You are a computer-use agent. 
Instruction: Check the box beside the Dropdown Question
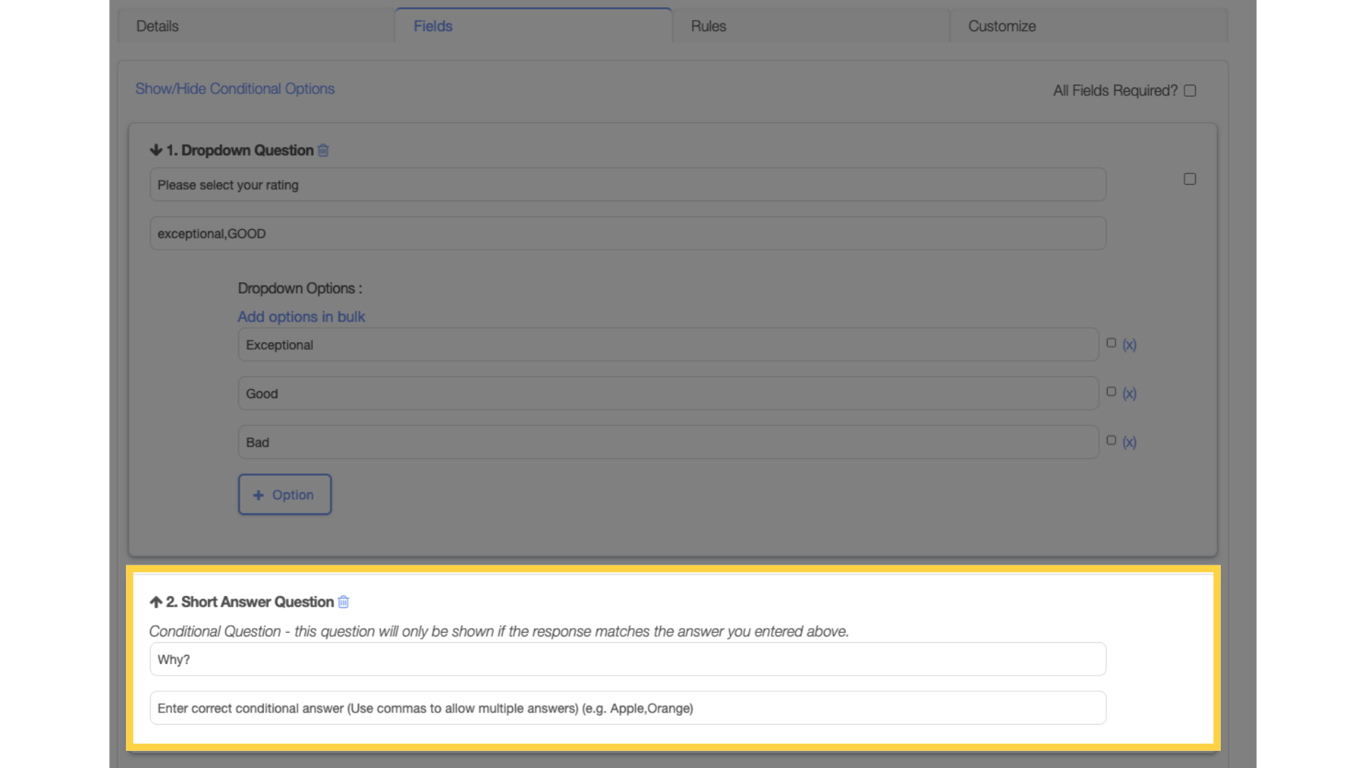tap(1189, 178)
